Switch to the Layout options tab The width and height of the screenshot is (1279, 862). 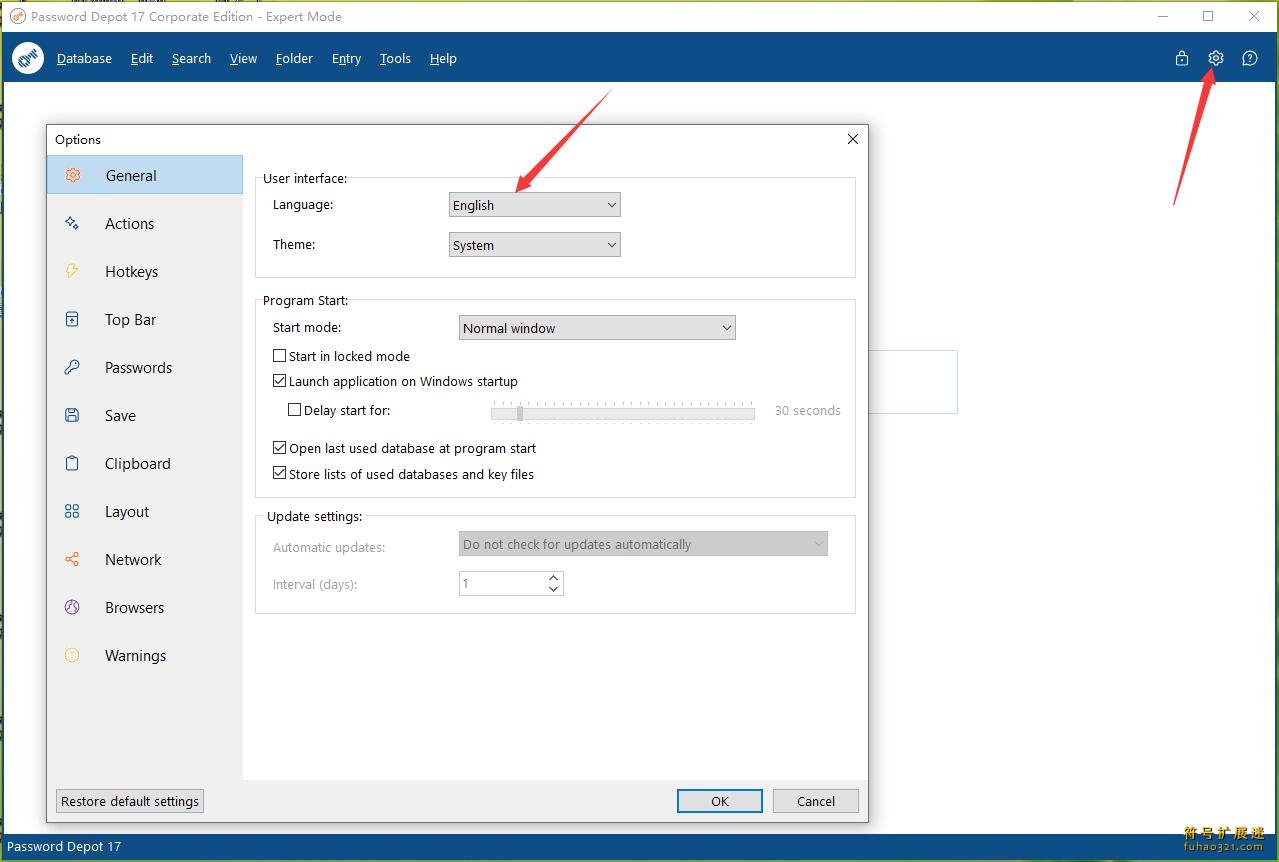click(x=145, y=511)
